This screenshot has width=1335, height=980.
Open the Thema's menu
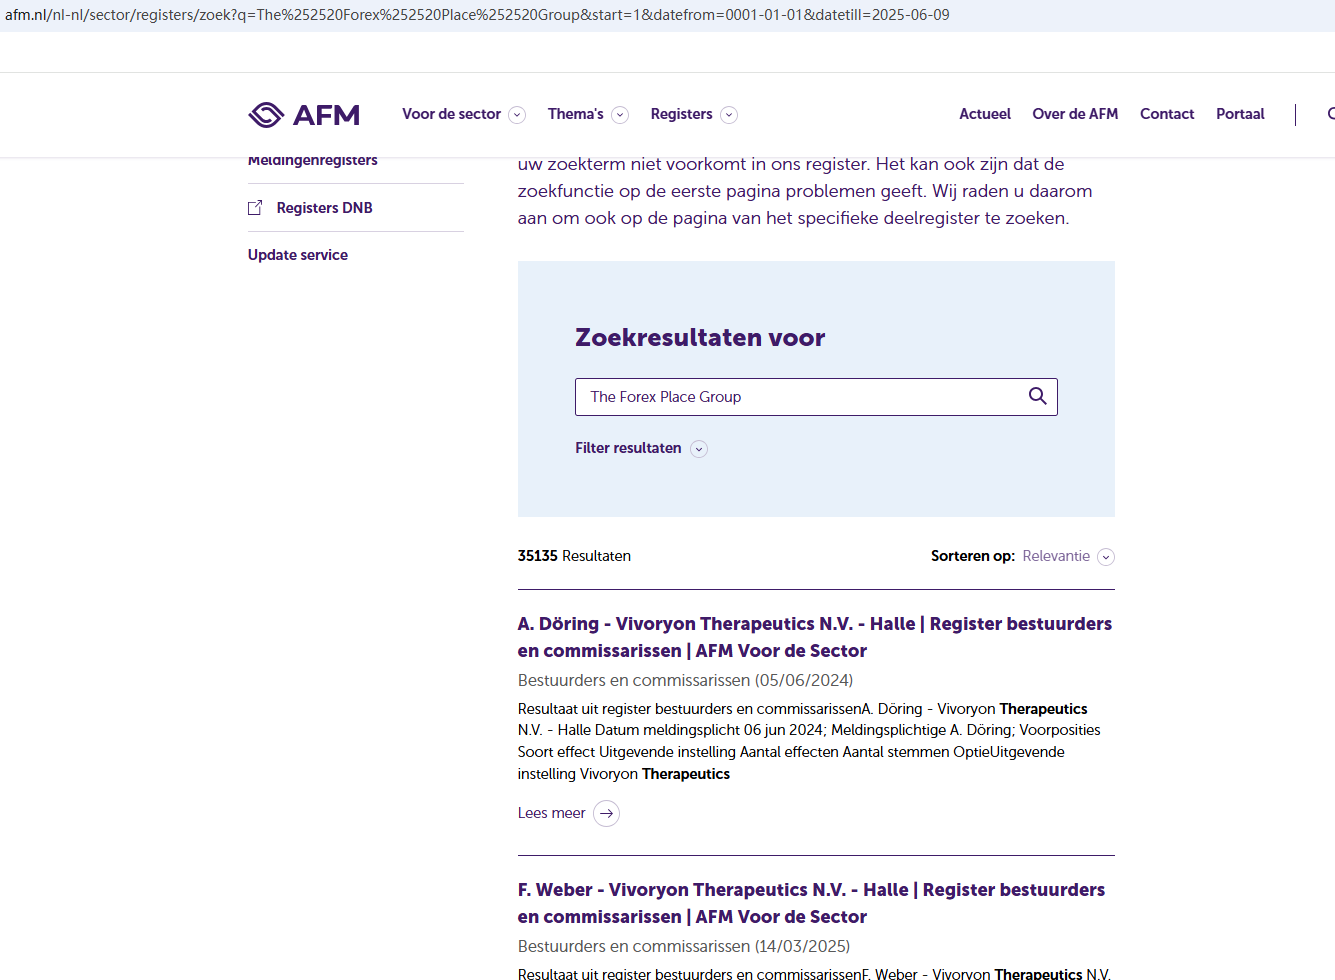pos(576,114)
